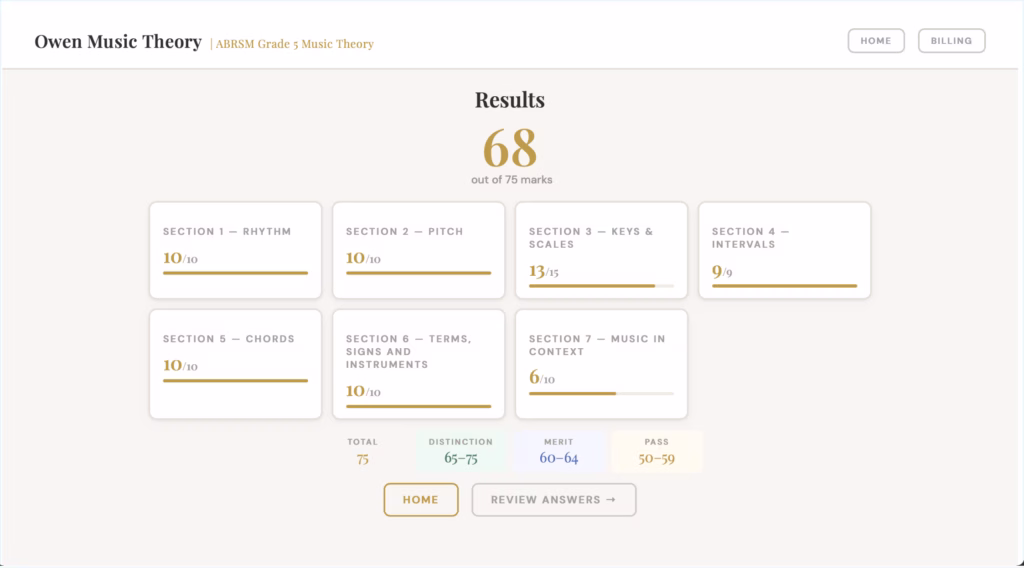Click the Keys & Scales progress bar

click(x=601, y=286)
